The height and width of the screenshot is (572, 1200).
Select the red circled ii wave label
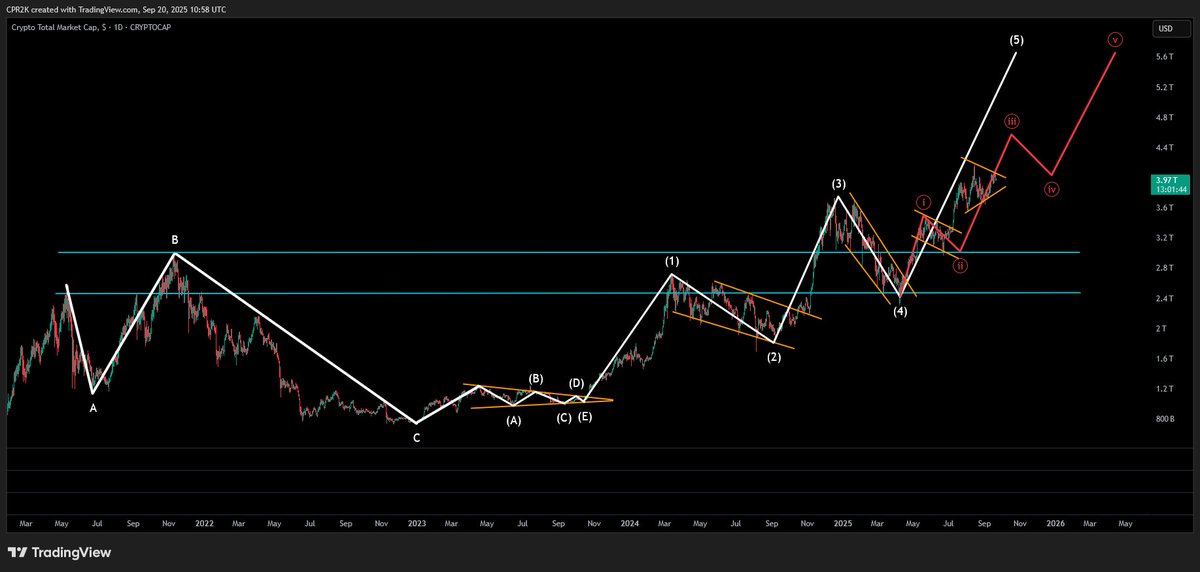click(x=960, y=266)
